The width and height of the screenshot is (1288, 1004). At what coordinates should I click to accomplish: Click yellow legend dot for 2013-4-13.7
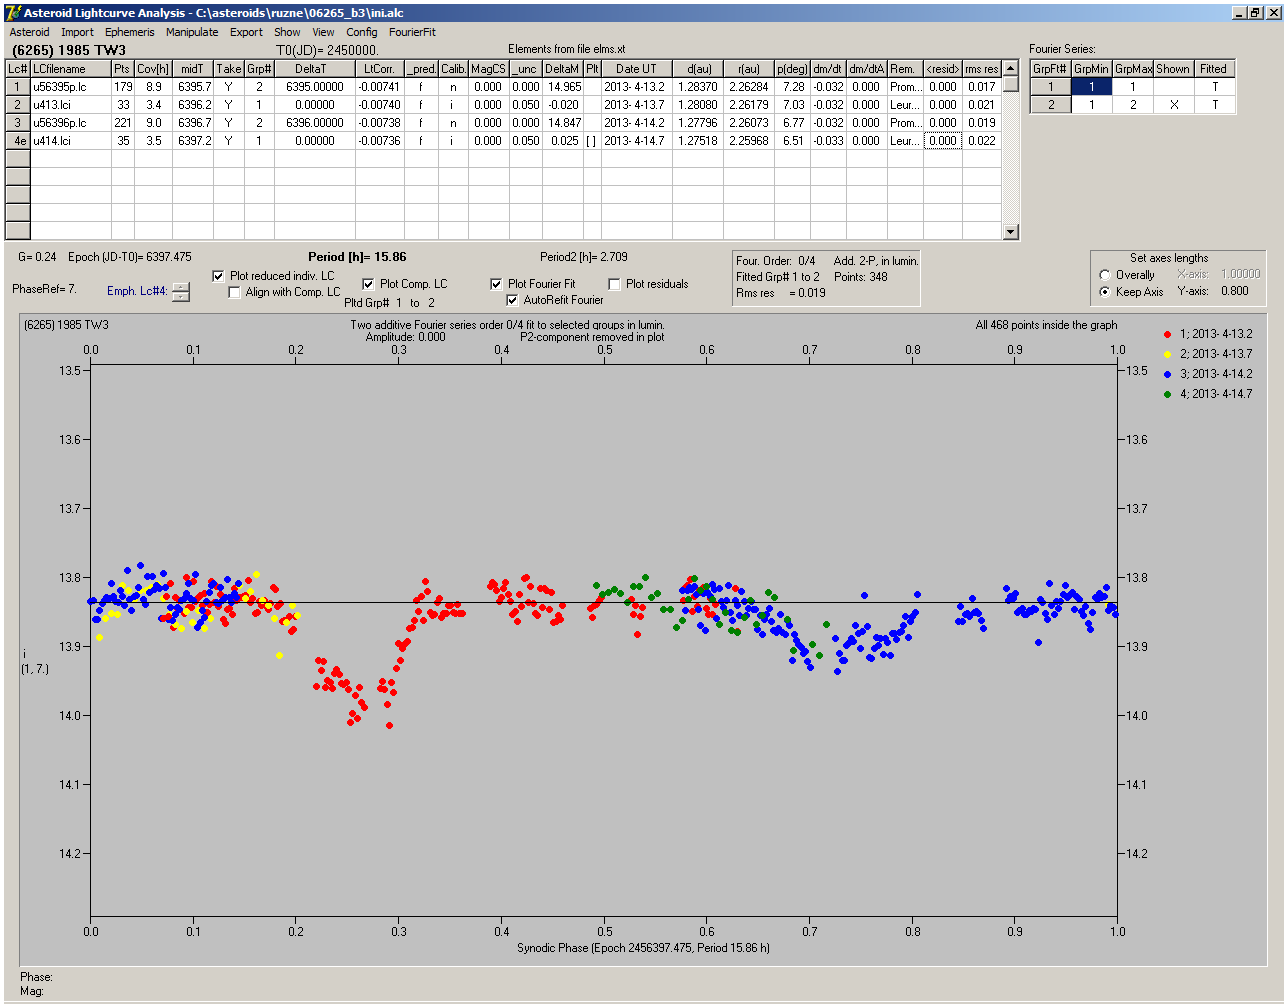1168,354
